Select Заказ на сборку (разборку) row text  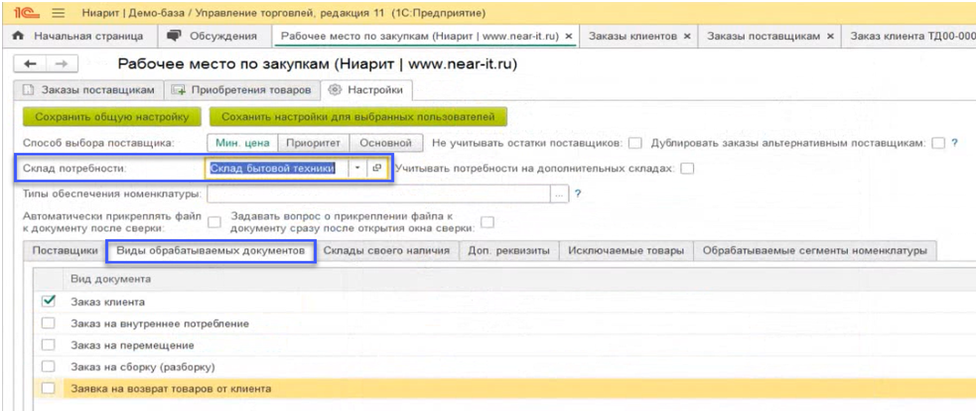(x=142, y=366)
